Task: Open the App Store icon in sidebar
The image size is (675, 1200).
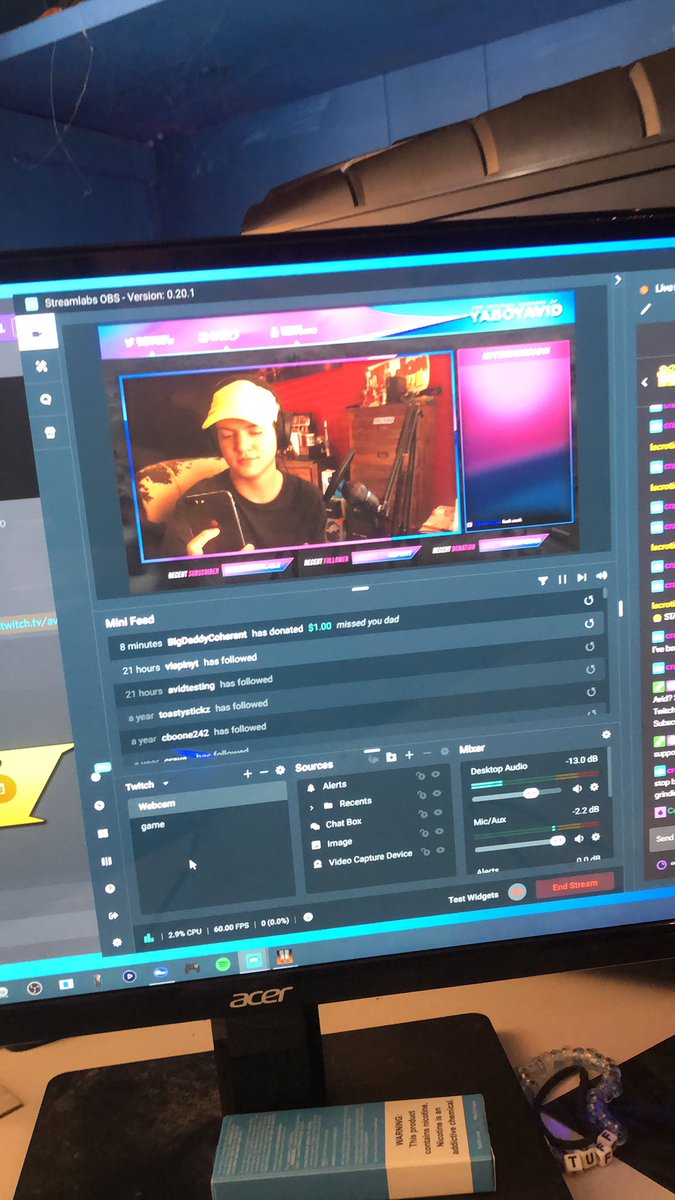Action: click(50, 432)
